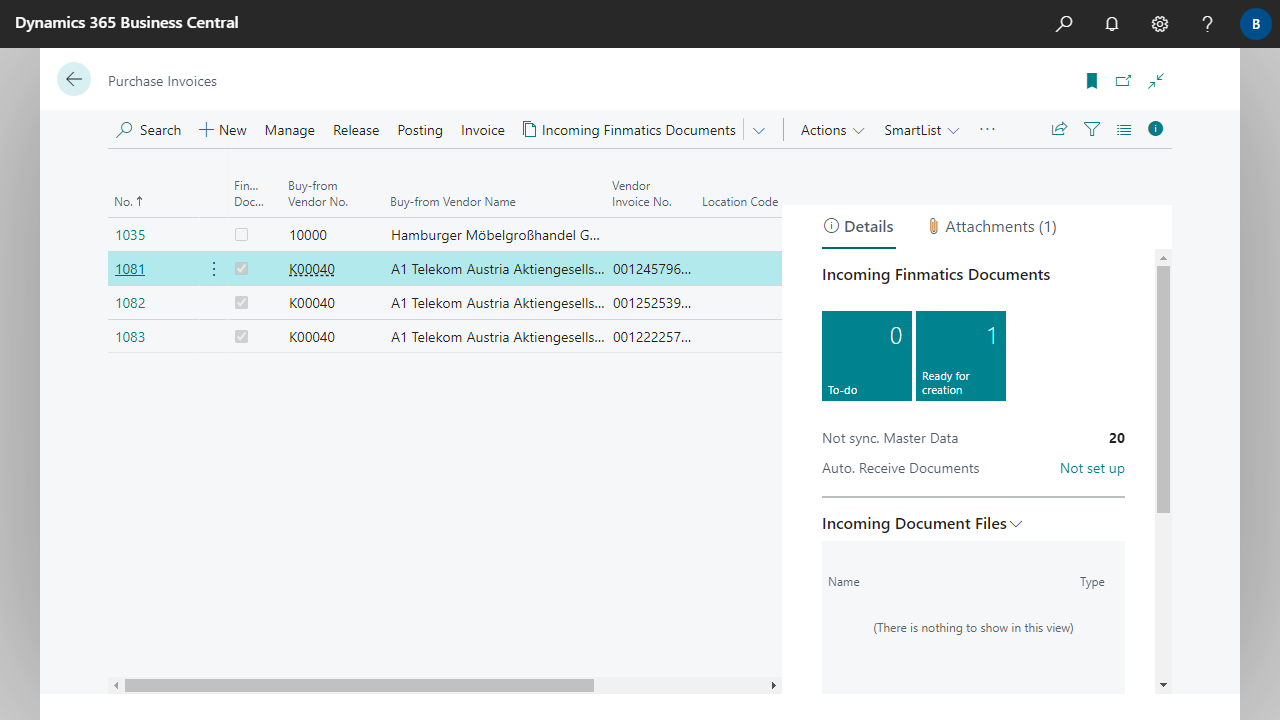Open page in a new window
The height and width of the screenshot is (720, 1280).
(x=1124, y=81)
